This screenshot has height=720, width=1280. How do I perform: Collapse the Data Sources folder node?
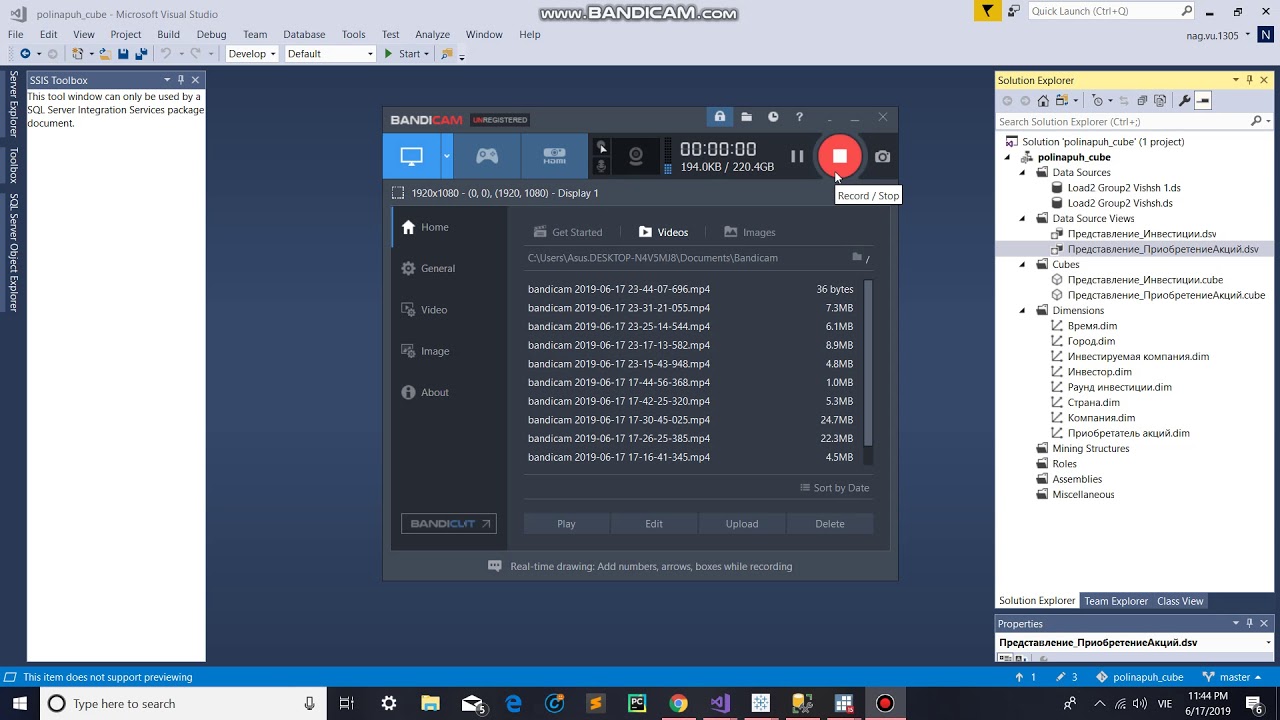(x=1022, y=173)
